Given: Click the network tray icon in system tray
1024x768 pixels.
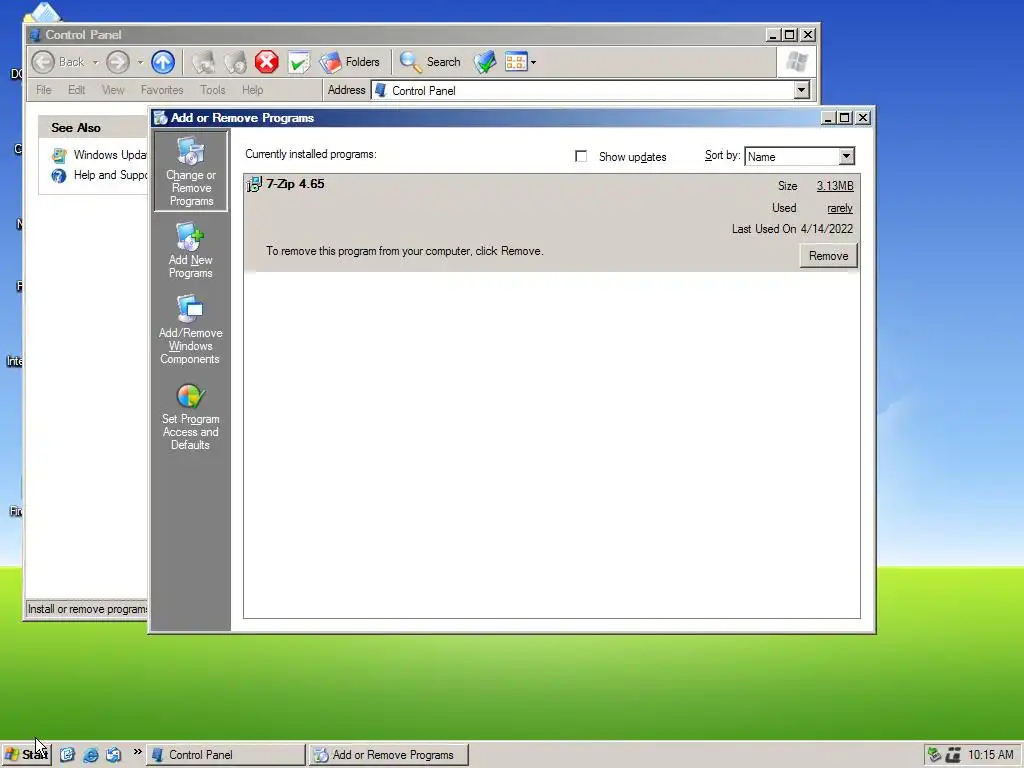Looking at the screenshot, I should 935,755.
